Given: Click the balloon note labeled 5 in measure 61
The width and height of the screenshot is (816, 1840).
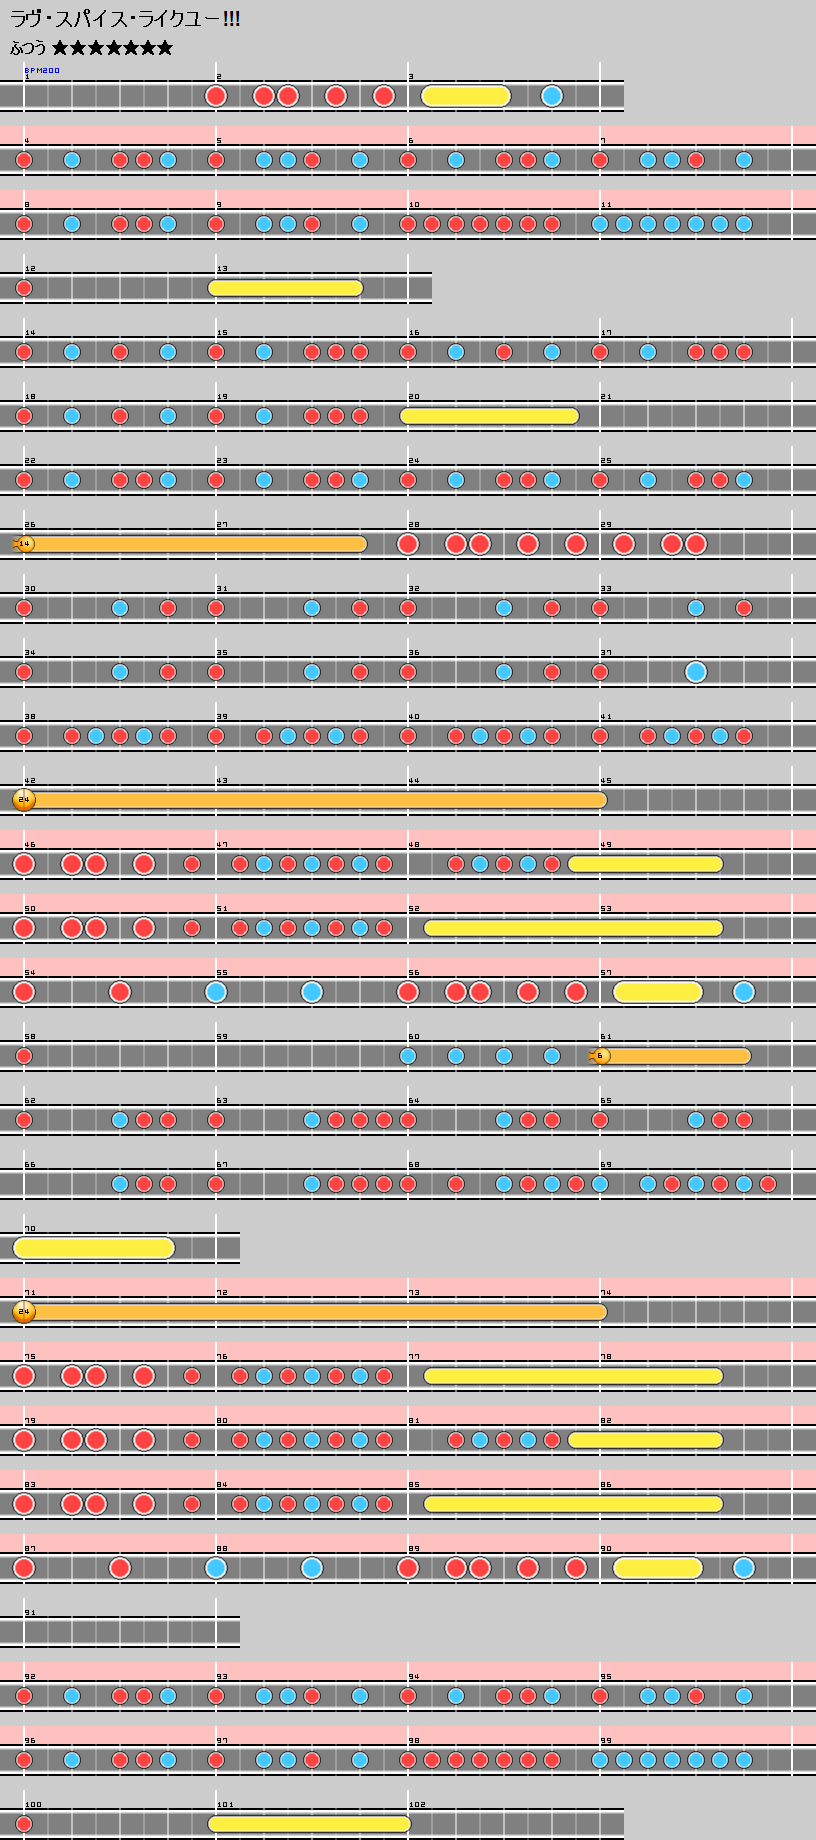Looking at the screenshot, I should point(600,1056).
